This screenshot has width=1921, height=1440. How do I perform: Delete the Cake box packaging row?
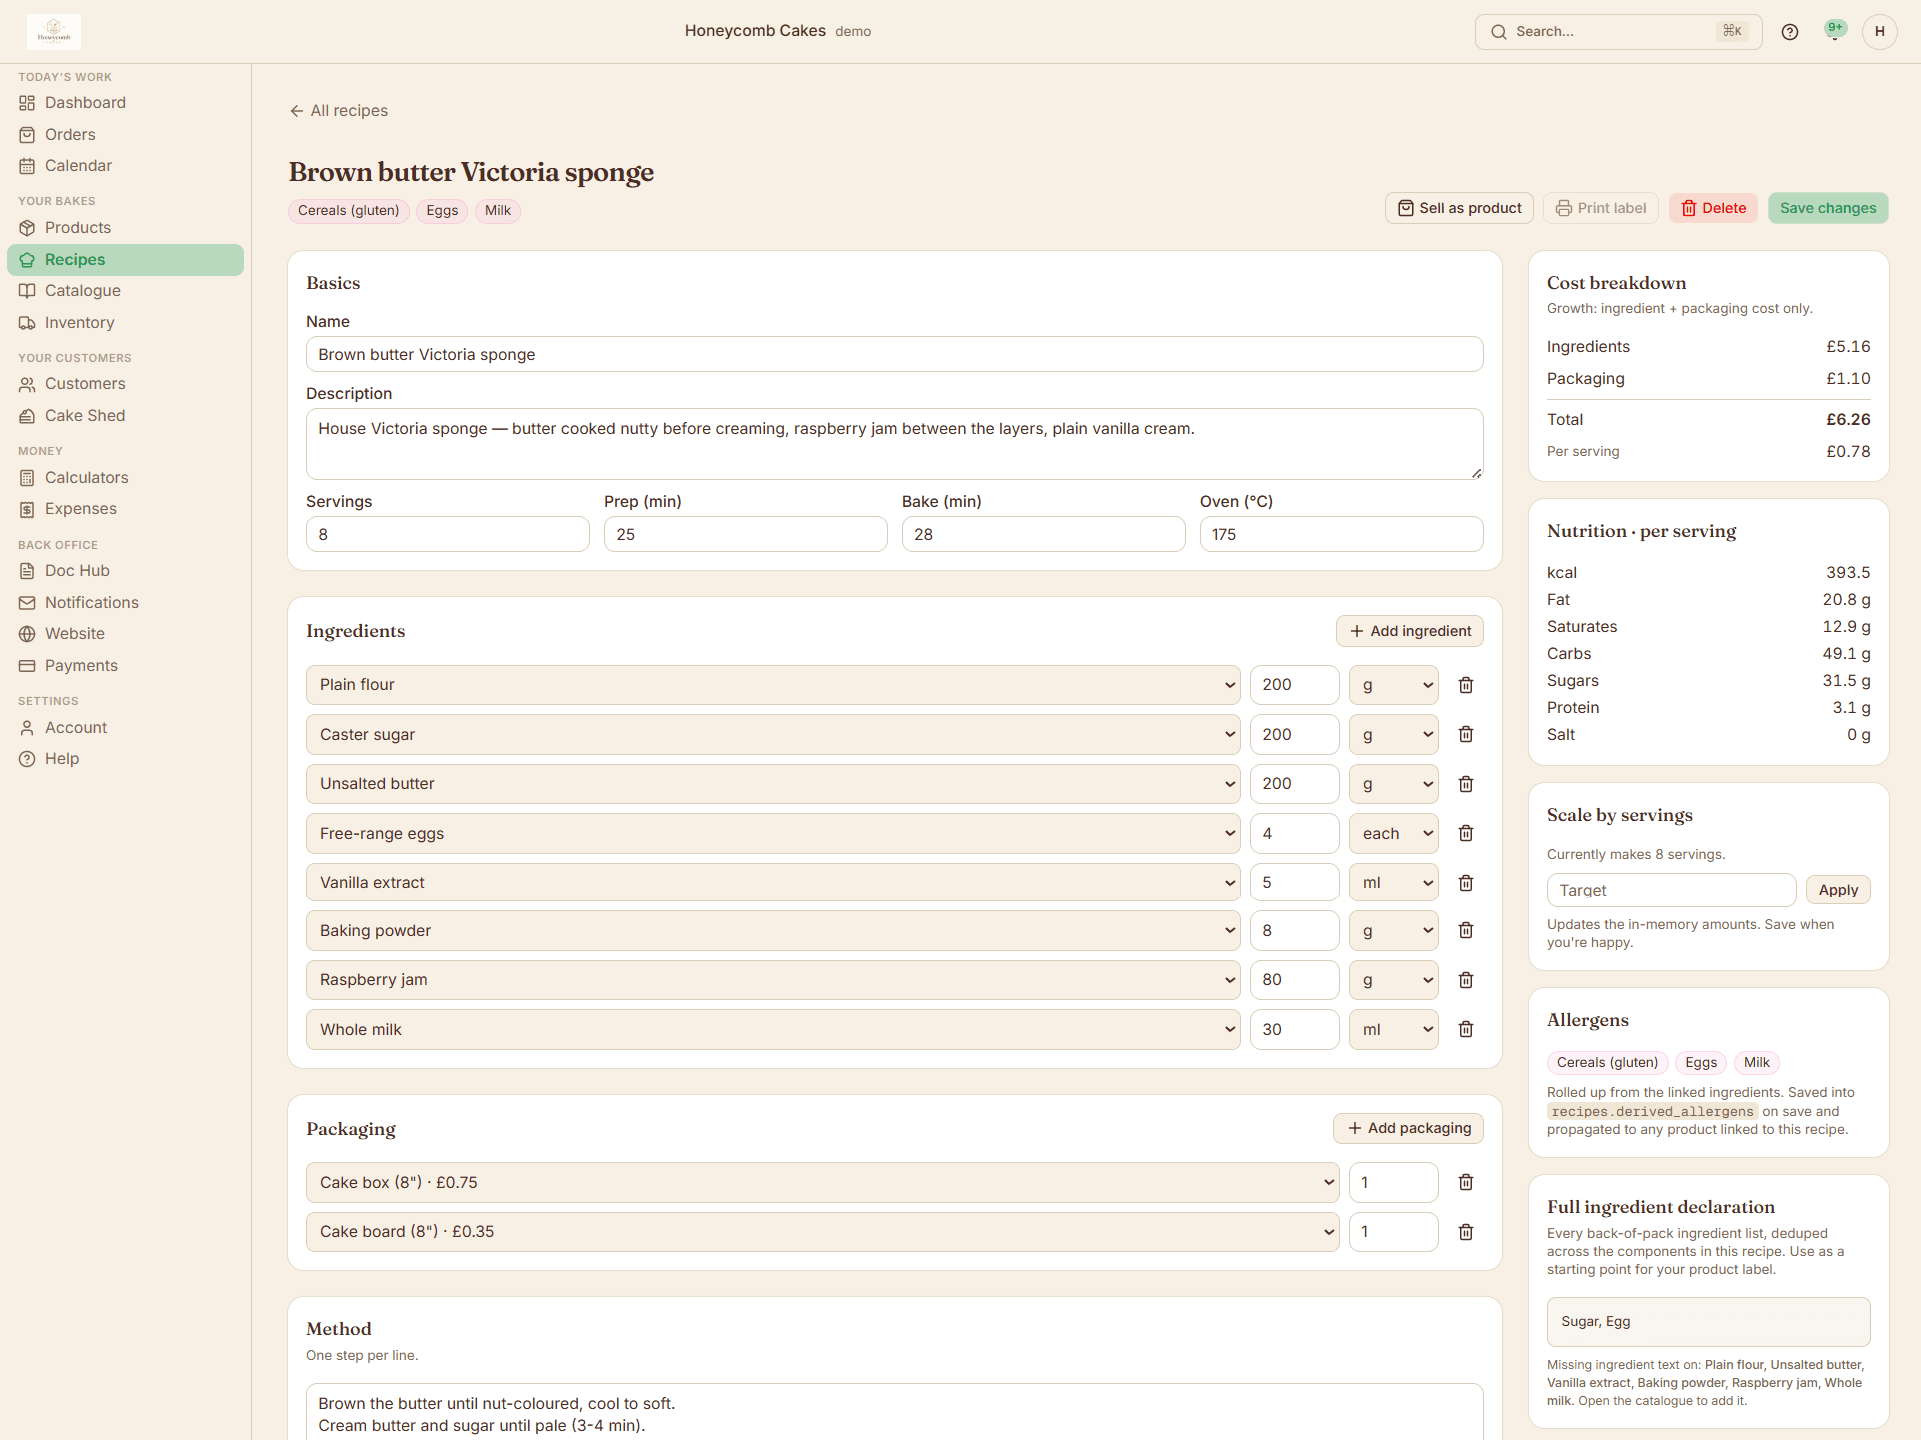coord(1465,1182)
